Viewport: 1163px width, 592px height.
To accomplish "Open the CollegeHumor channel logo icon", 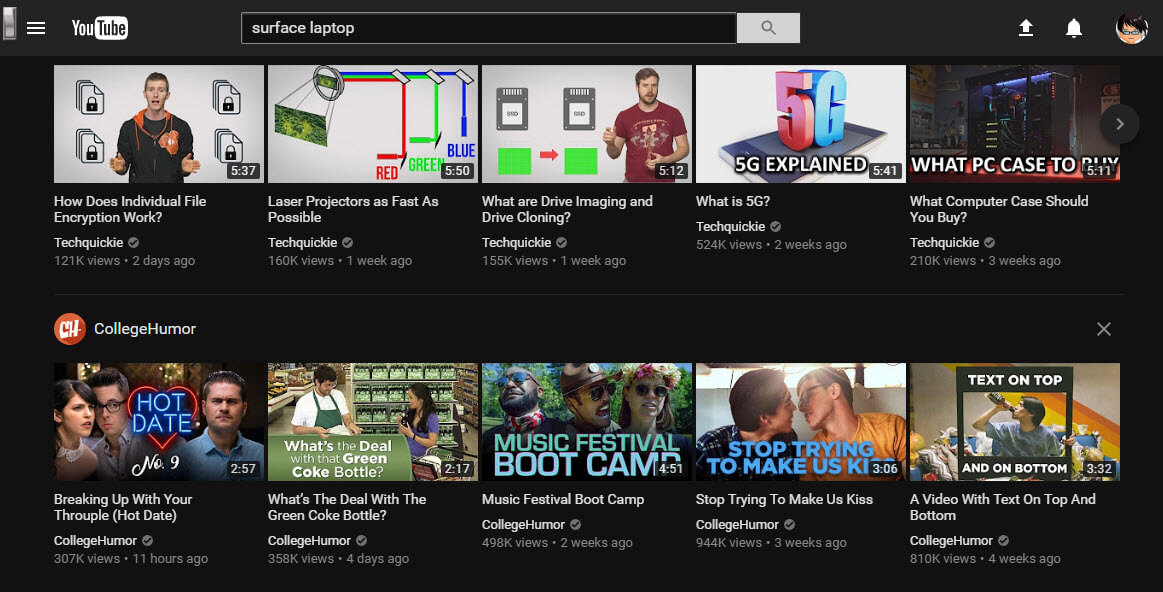I will click(x=70, y=329).
